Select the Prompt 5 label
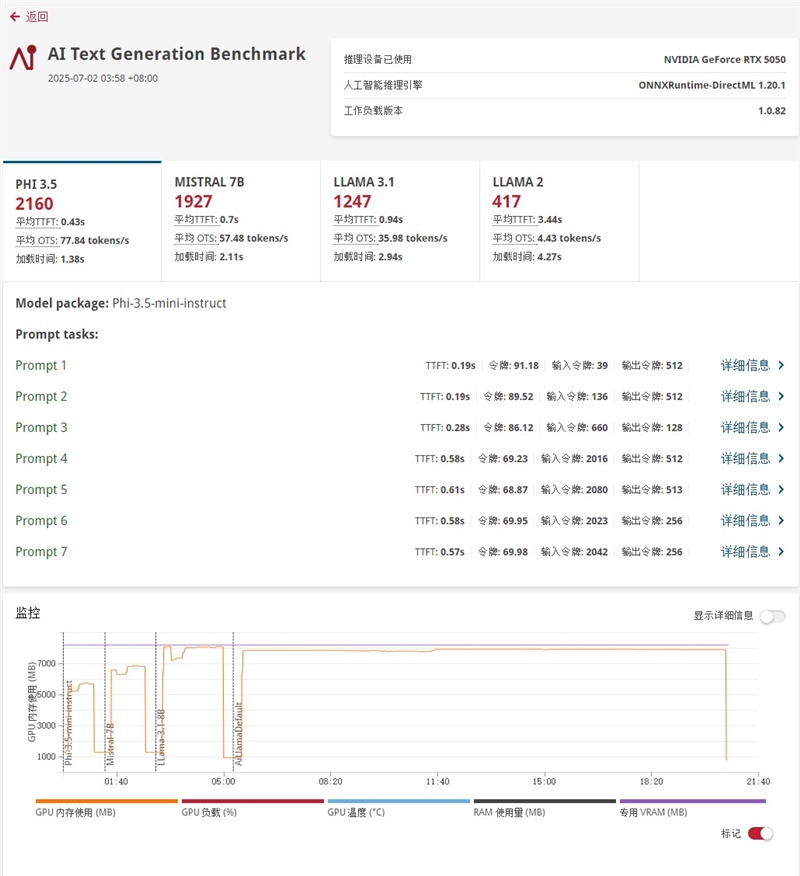Image resolution: width=800 pixels, height=876 pixels. [41, 490]
